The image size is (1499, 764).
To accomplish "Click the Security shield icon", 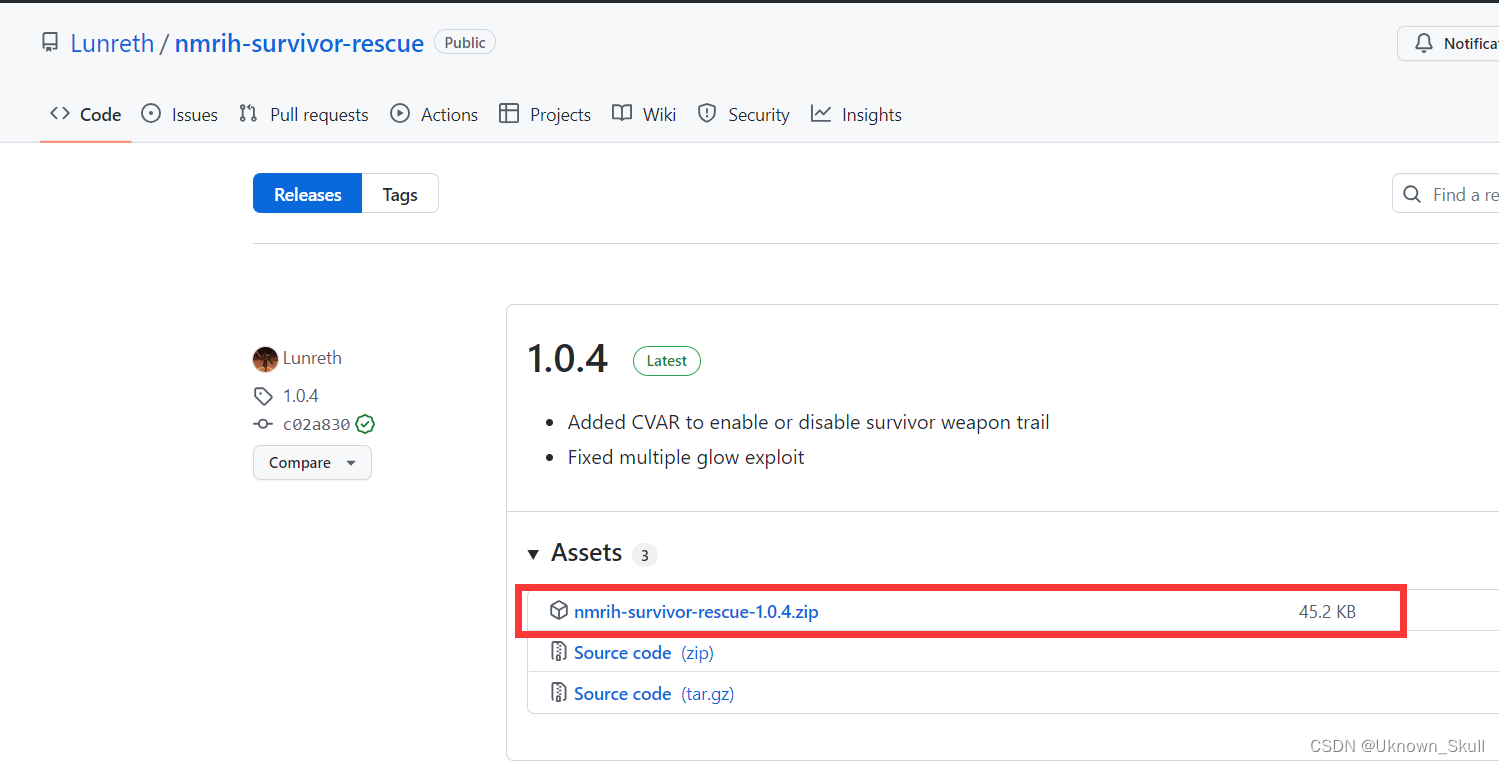I will click(707, 114).
